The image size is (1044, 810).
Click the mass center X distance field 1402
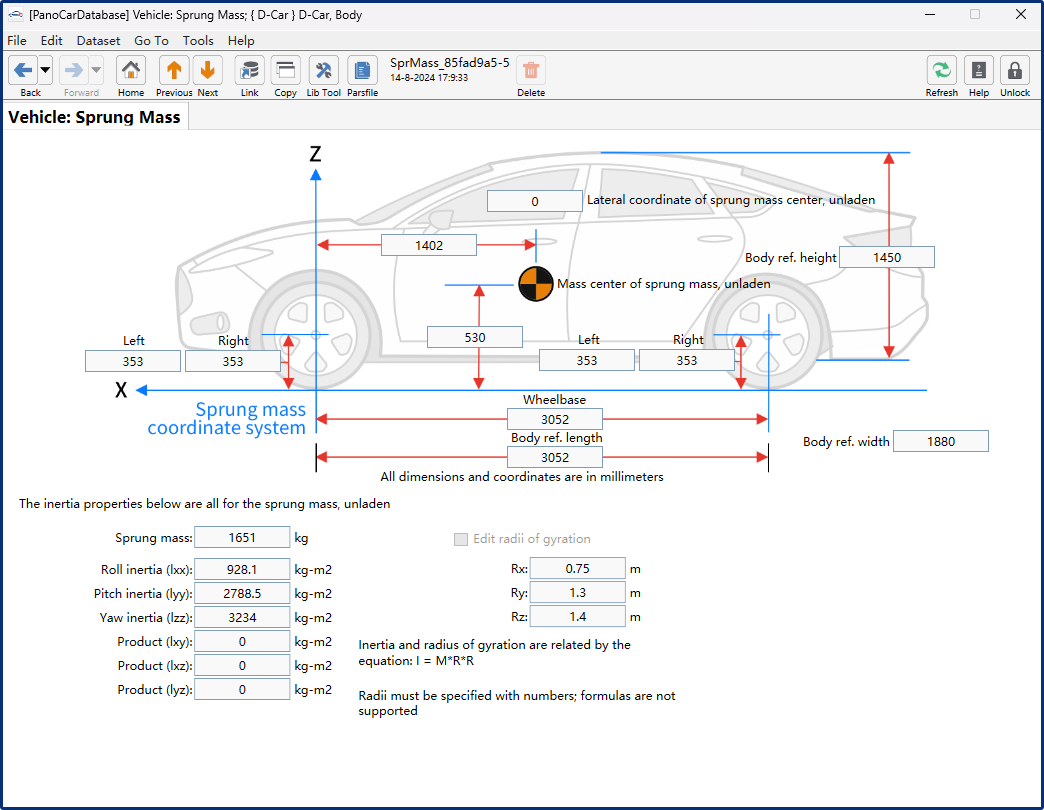click(429, 246)
